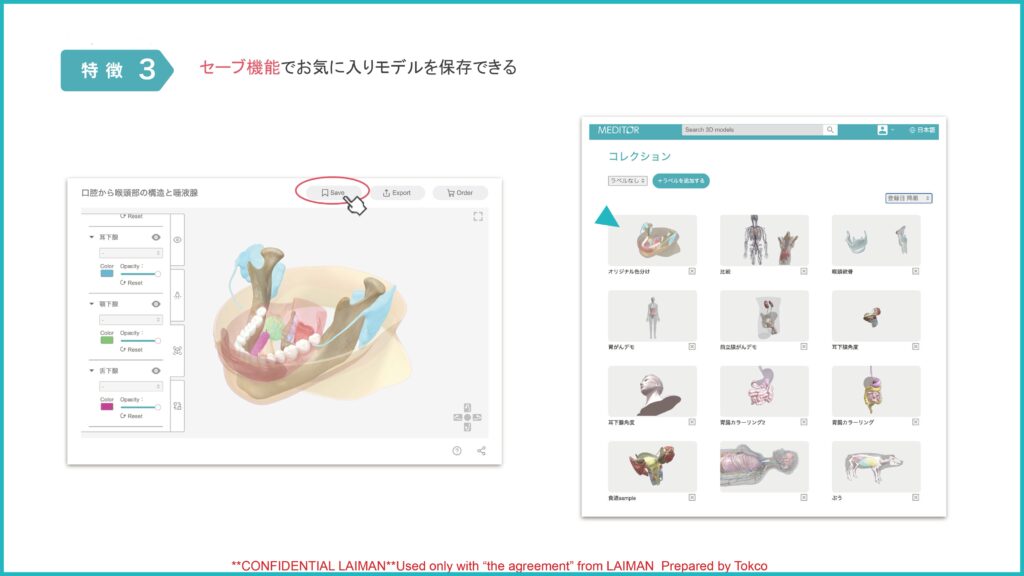The image size is (1024, 576).
Task: Click the search magnifier icon in MEDITOR header
Action: [830, 130]
